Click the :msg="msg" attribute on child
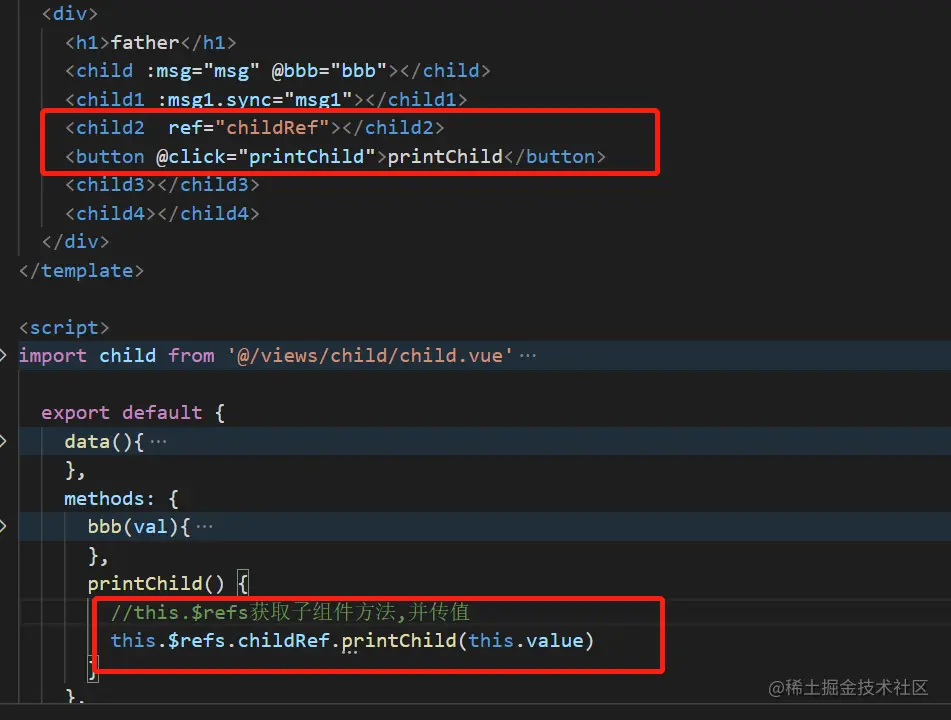The height and width of the screenshot is (720, 951). pyautogui.click(x=203, y=71)
